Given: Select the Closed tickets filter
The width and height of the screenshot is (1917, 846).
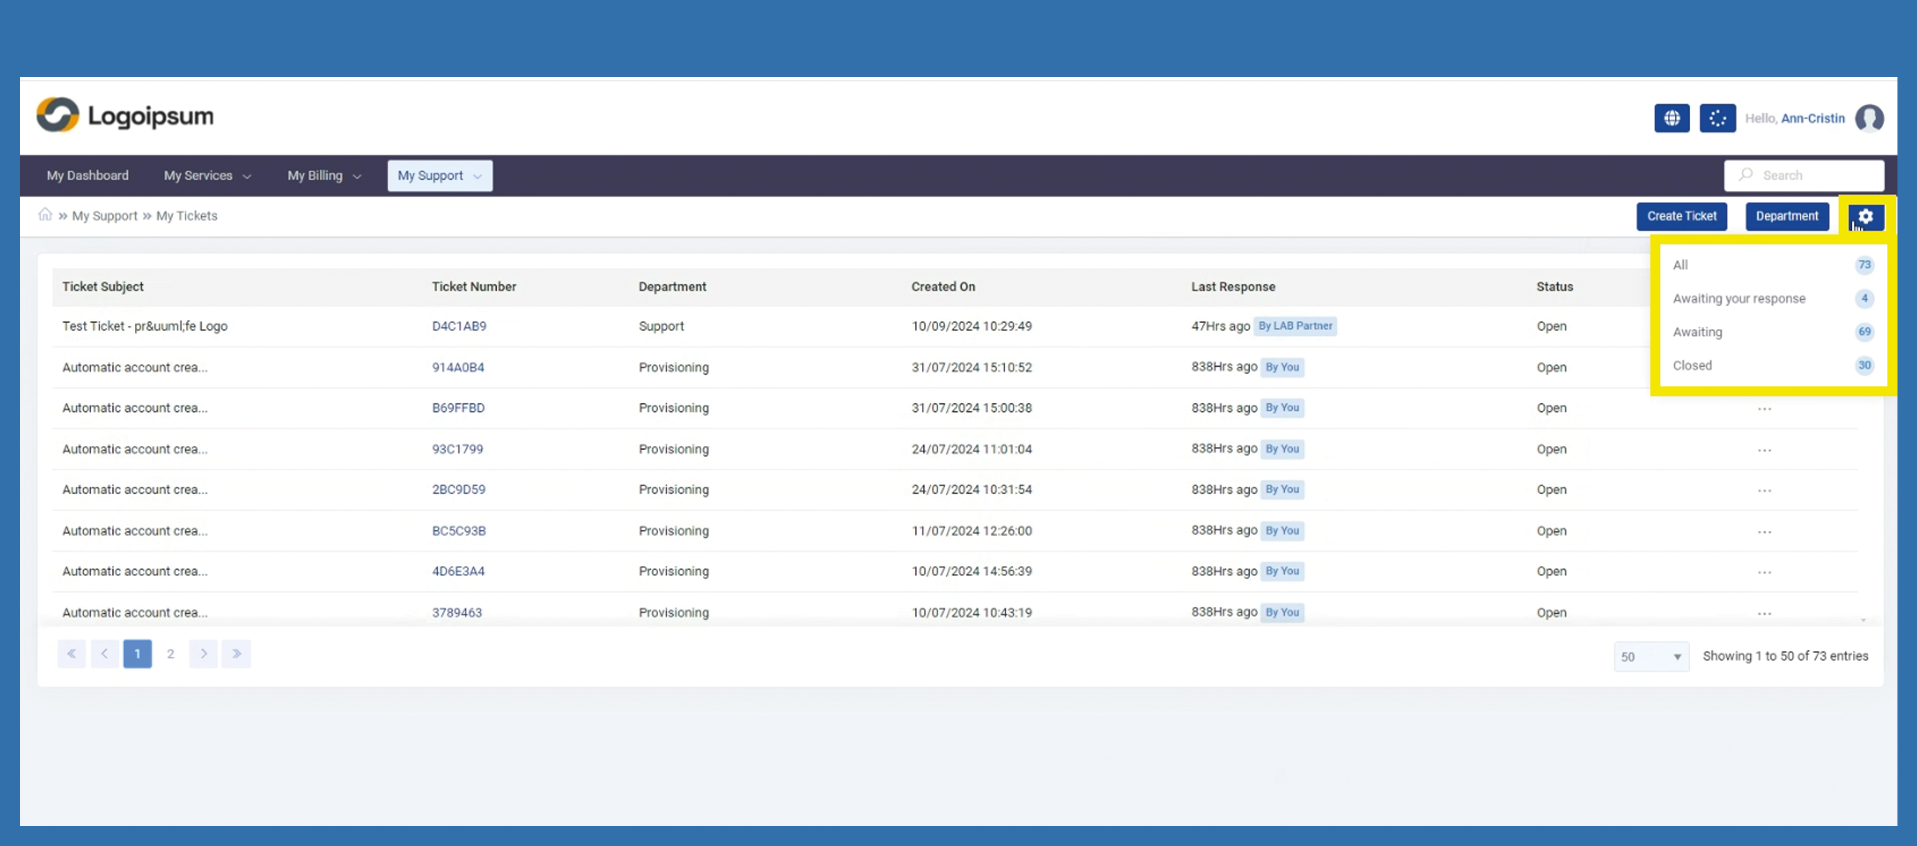Looking at the screenshot, I should click(1692, 366).
